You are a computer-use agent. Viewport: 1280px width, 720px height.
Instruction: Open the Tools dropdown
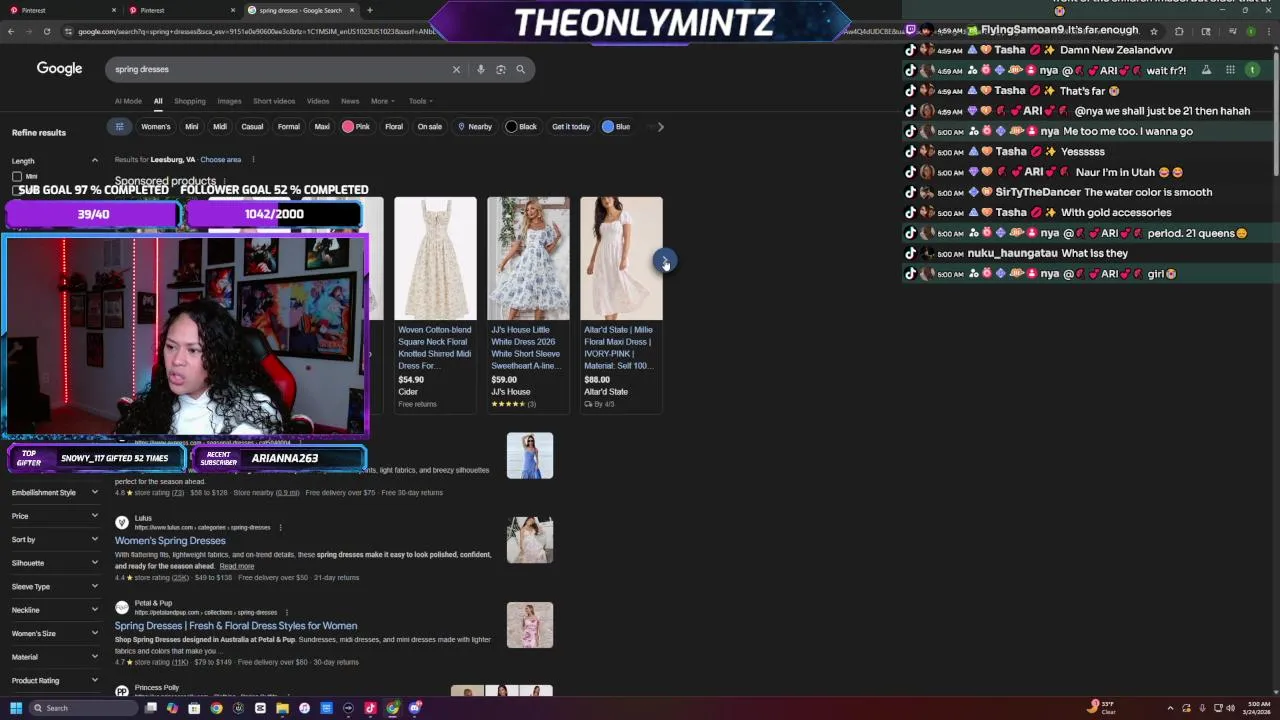pyautogui.click(x=420, y=101)
